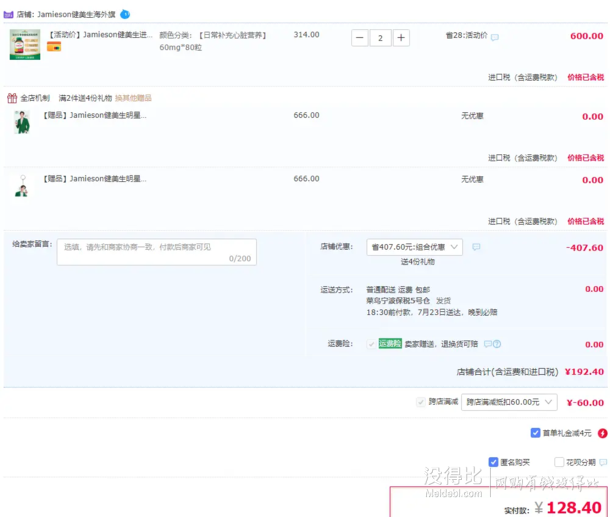
Task: Toggle the 运费险 checkbox
Action: point(371,344)
